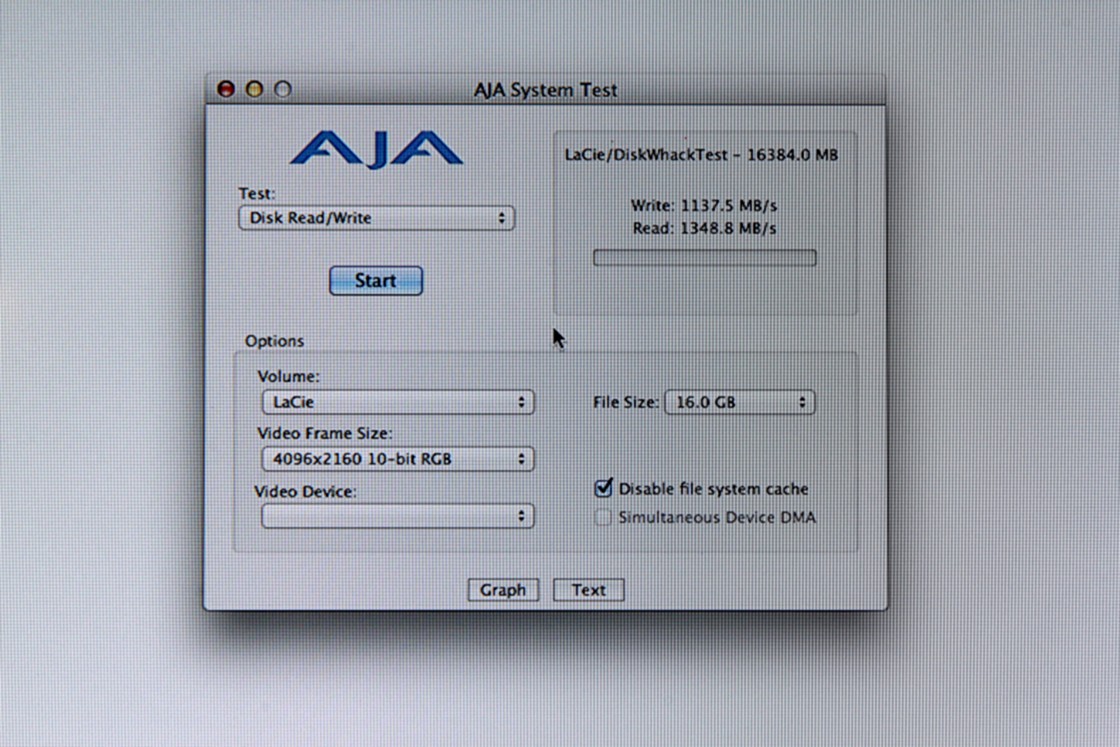Minimize the AJA System Test window
This screenshot has height=747, width=1120.
[254, 89]
